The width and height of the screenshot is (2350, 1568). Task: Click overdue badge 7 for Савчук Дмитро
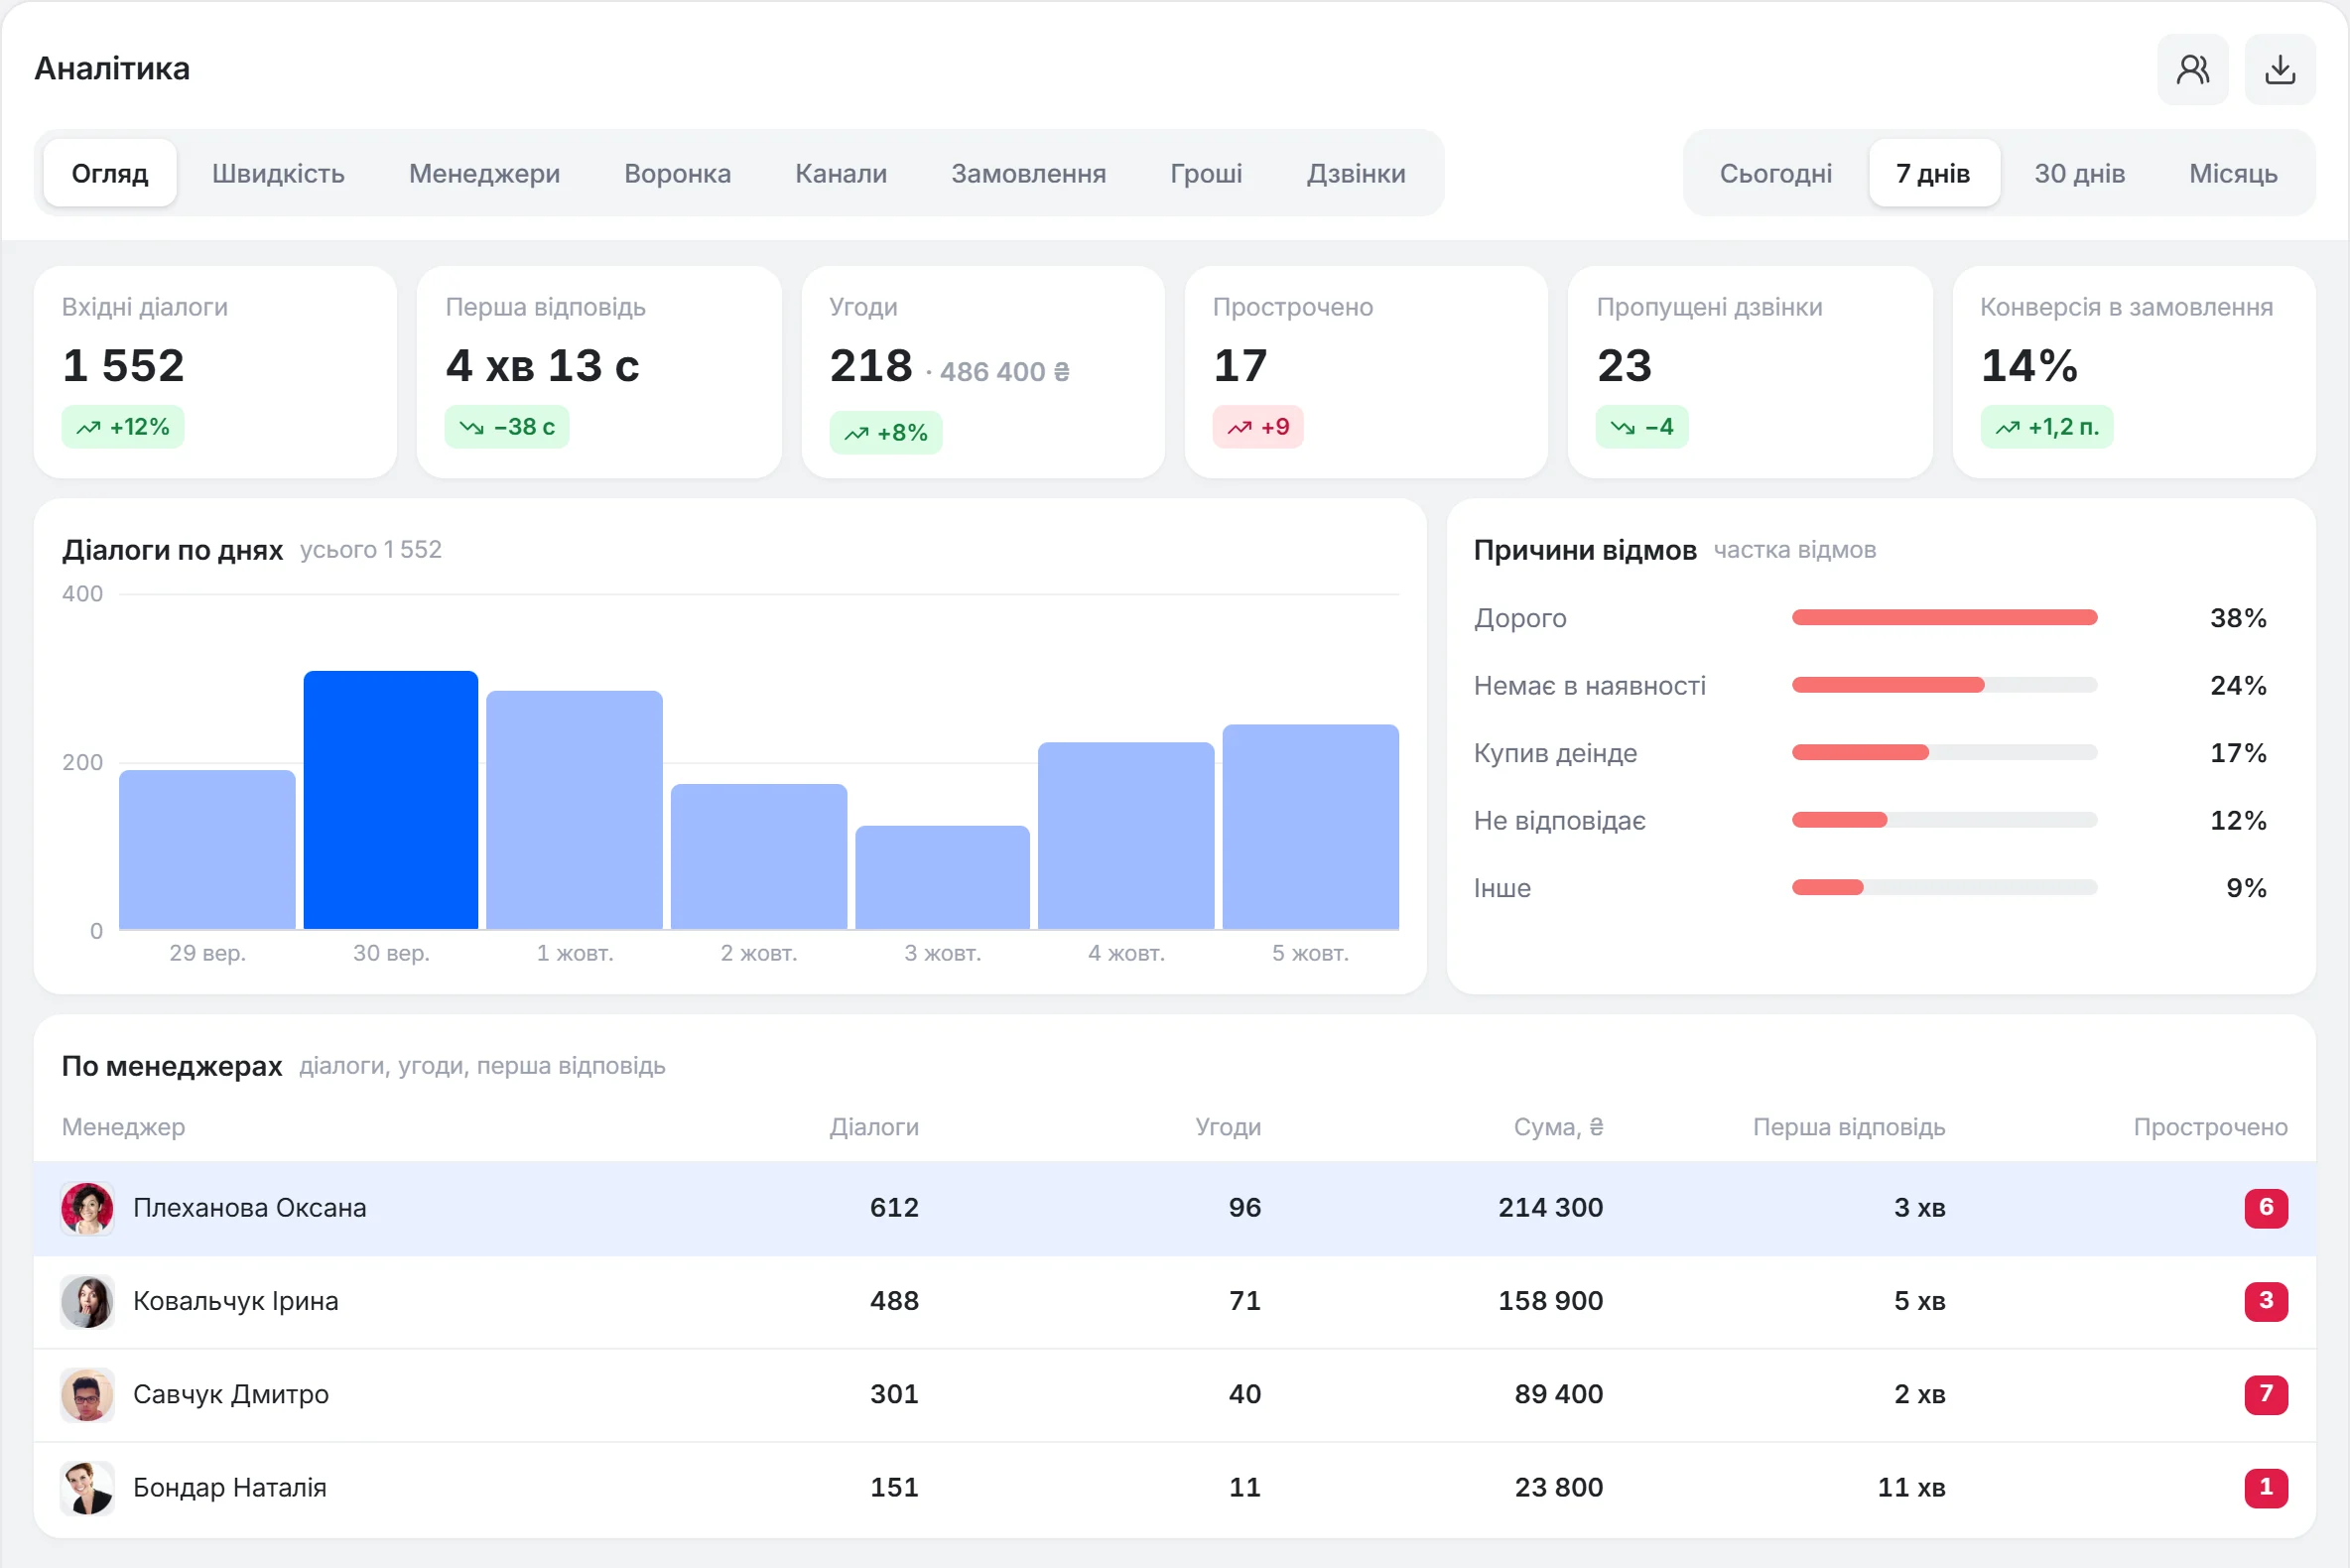[2265, 1394]
